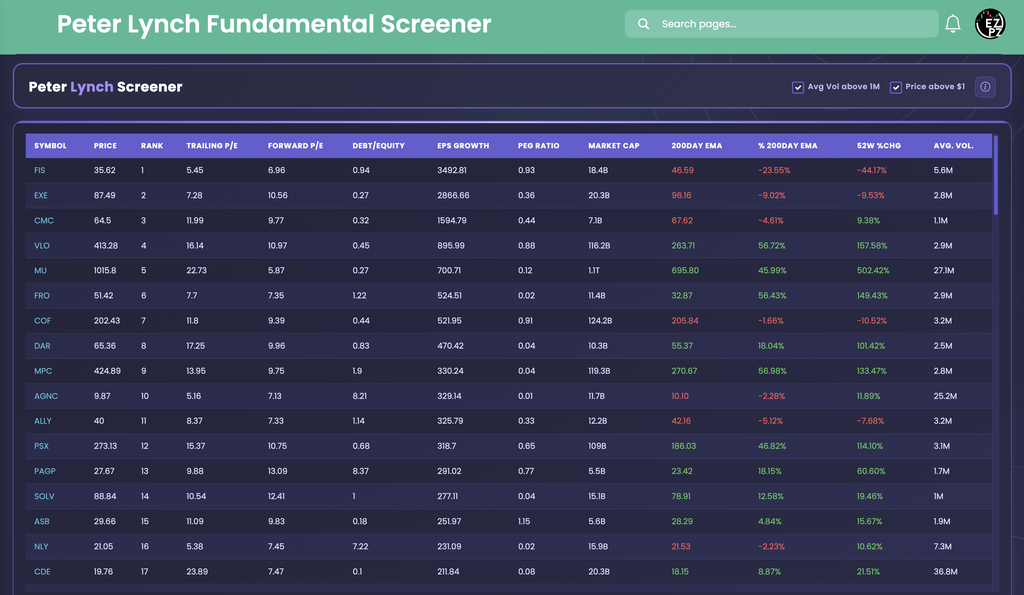Sort by 200Day EMA column
This screenshot has width=1024, height=595.
[x=697, y=146]
